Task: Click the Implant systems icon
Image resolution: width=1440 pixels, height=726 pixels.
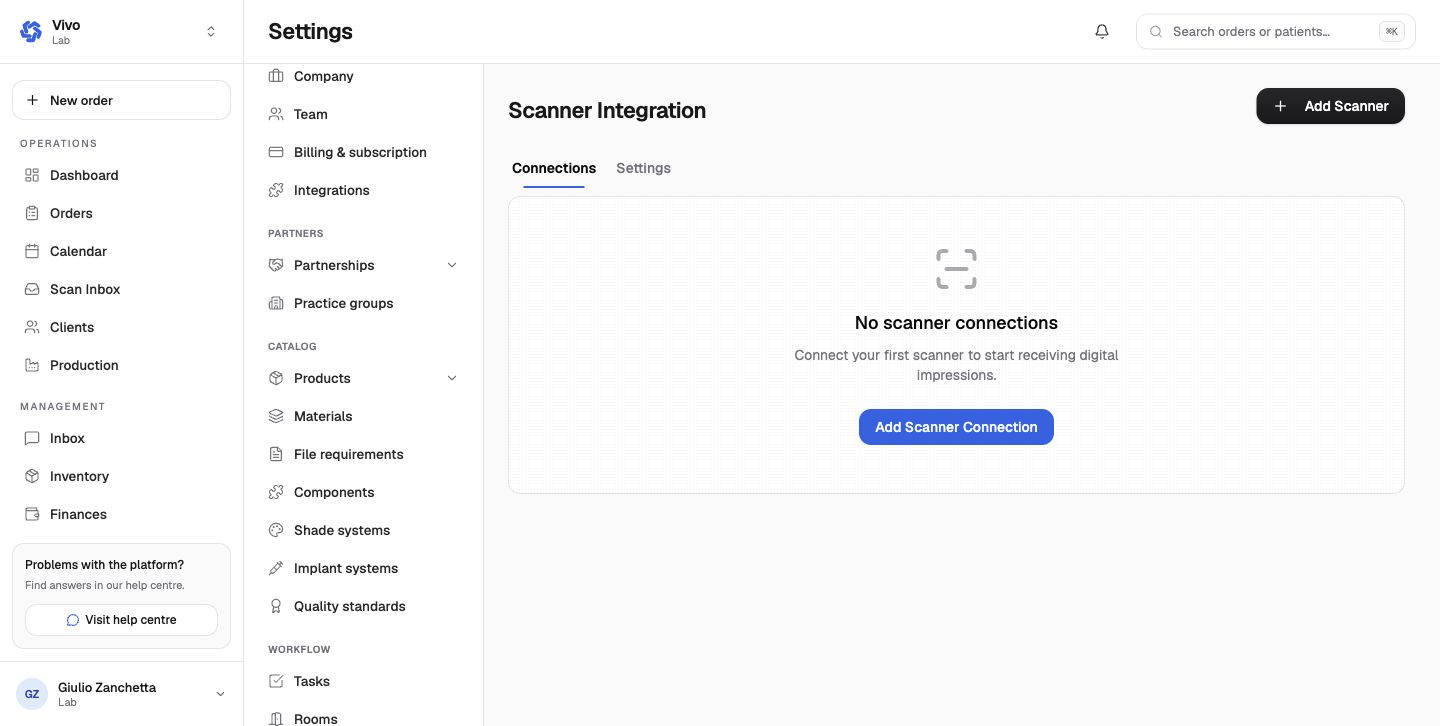Action: tap(276, 568)
